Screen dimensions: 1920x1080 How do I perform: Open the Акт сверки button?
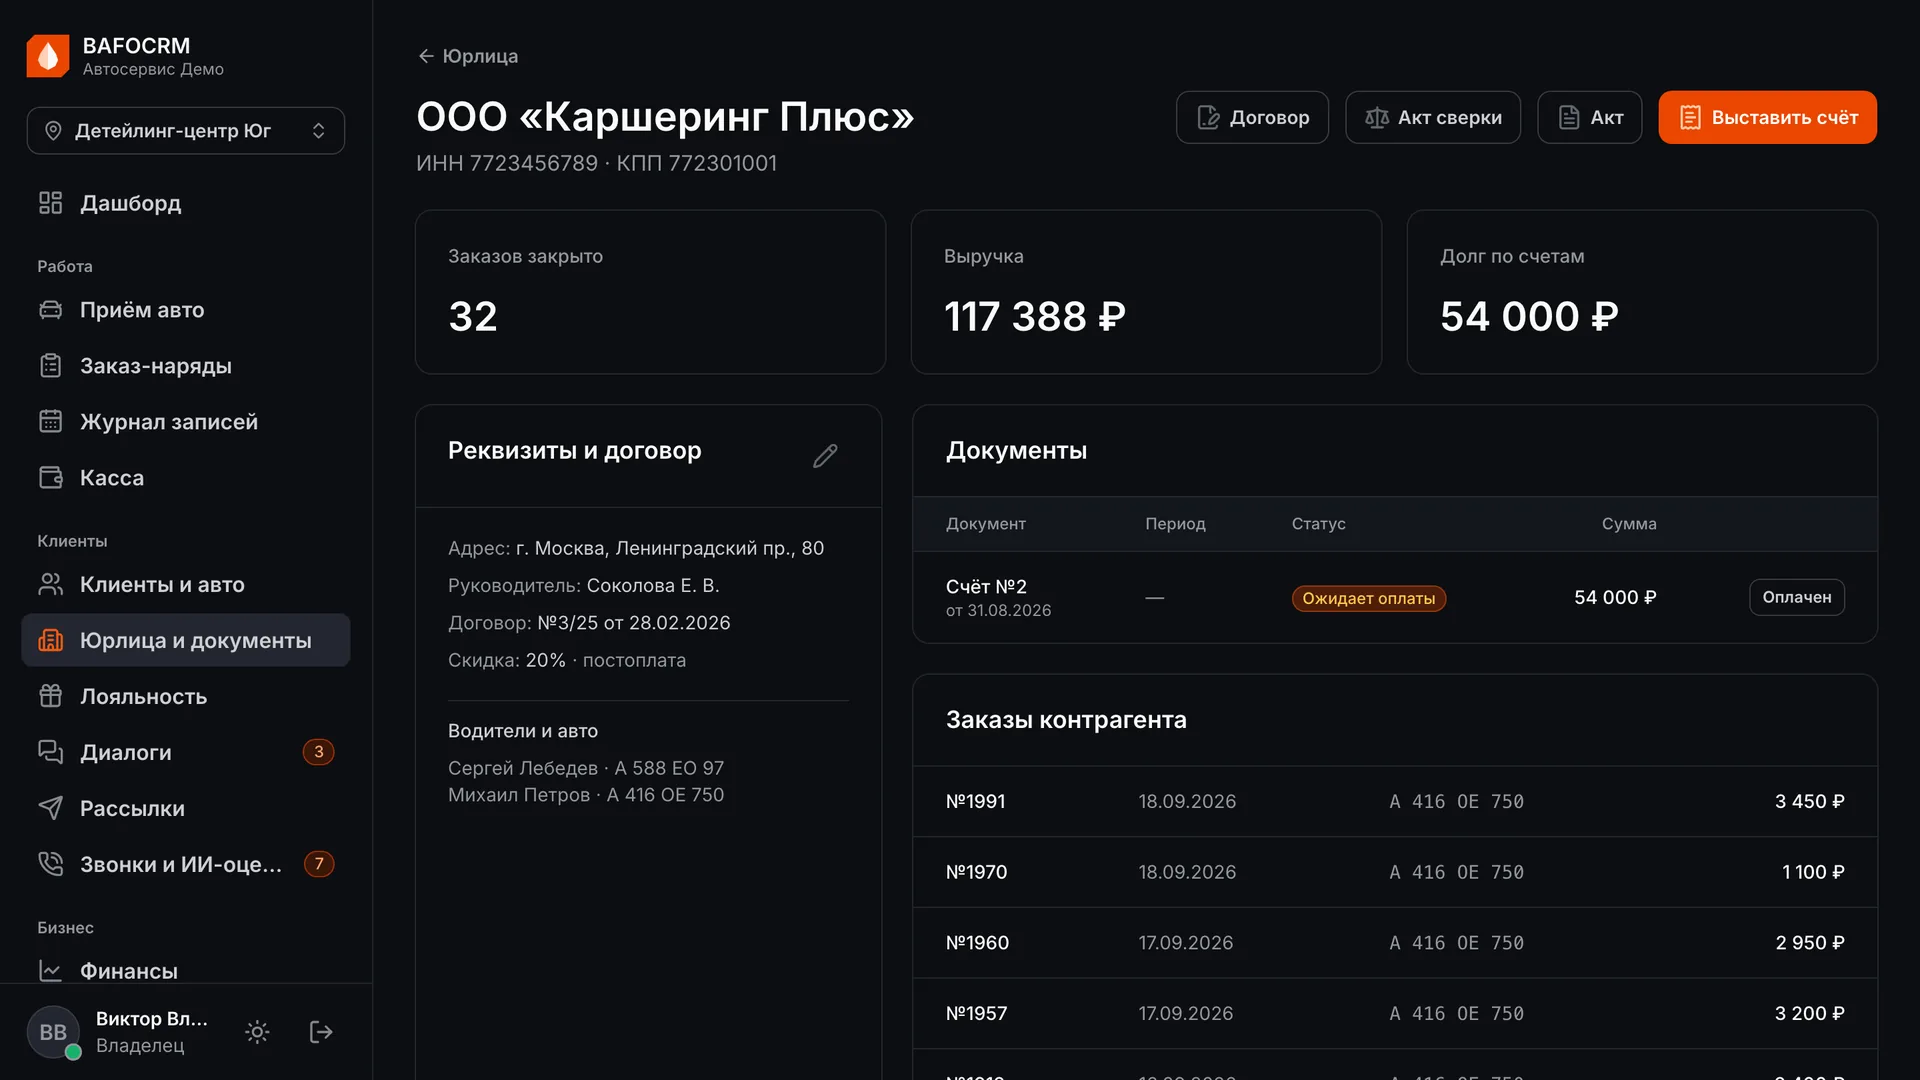(x=1433, y=117)
